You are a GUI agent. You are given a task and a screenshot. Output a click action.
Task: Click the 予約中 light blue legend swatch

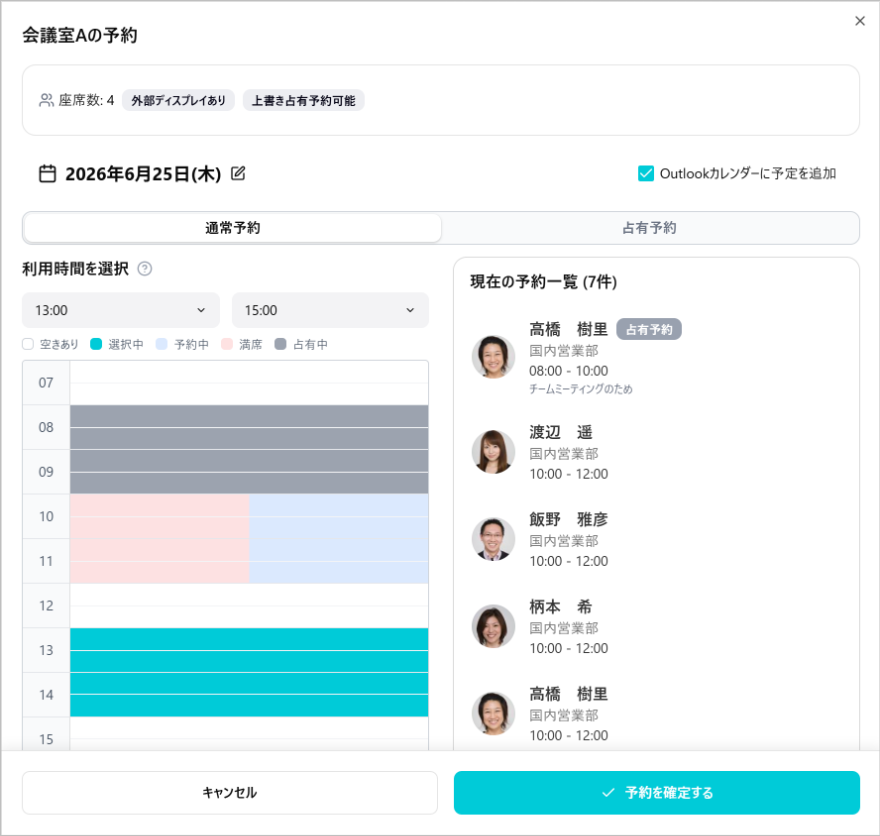[162, 344]
